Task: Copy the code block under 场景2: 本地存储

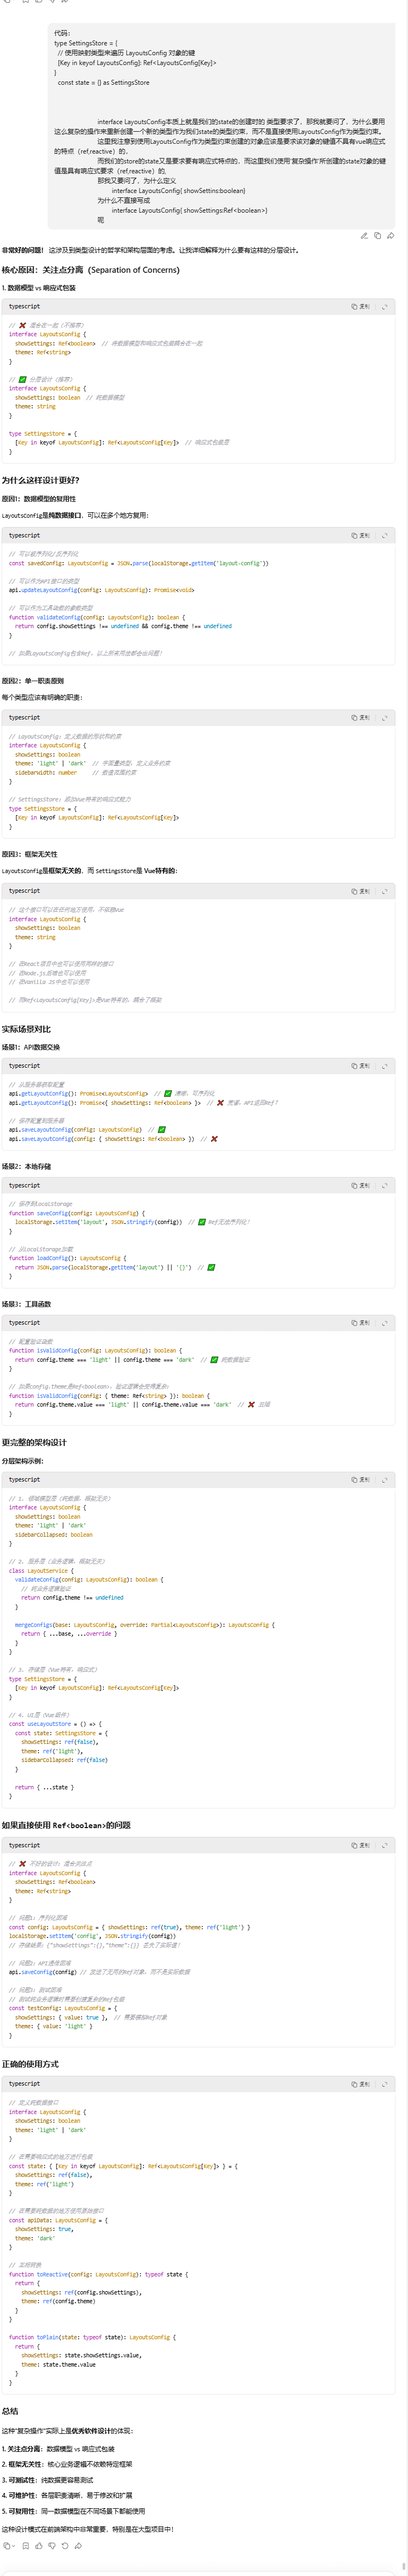Action: click(360, 1185)
